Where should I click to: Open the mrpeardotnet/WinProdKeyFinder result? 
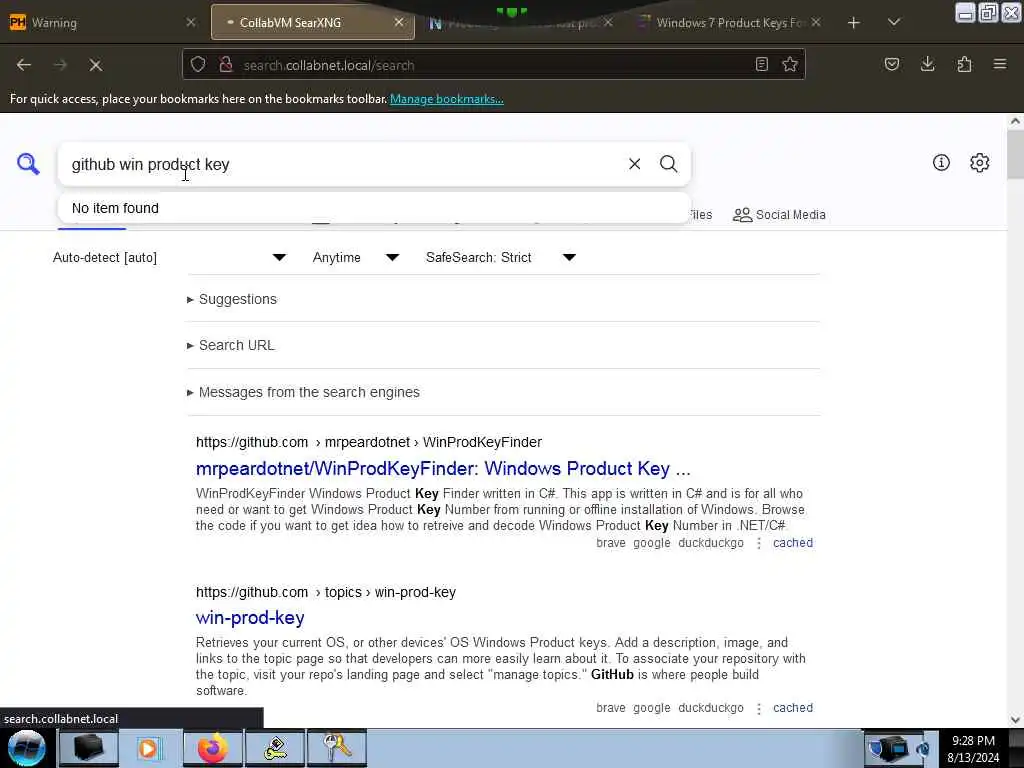443,469
